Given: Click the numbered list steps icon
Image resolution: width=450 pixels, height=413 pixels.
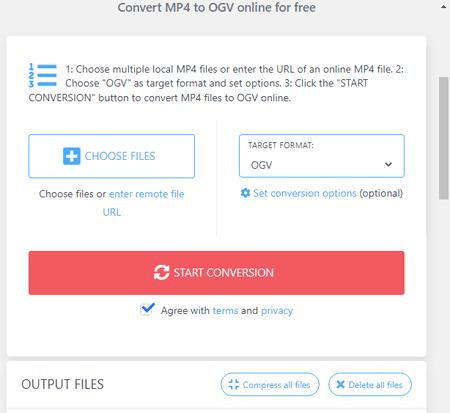Looking at the screenshot, I should pyautogui.click(x=43, y=75).
